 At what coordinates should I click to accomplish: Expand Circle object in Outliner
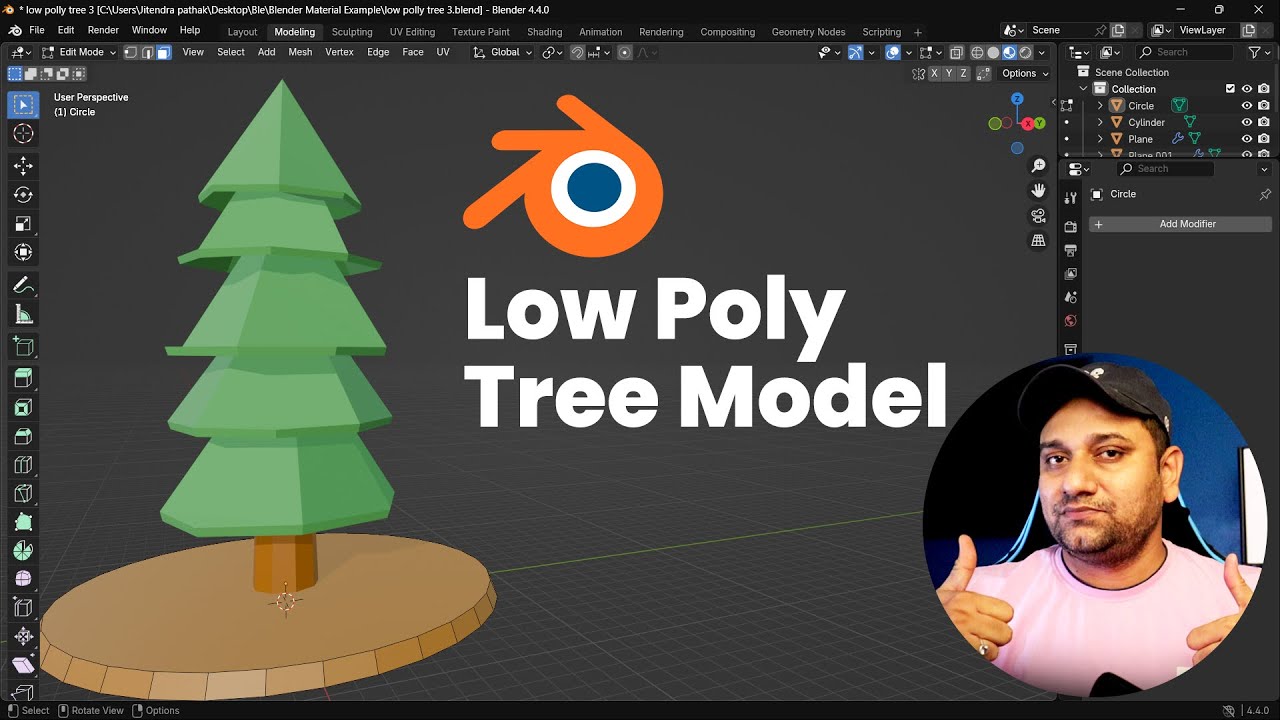(1100, 106)
